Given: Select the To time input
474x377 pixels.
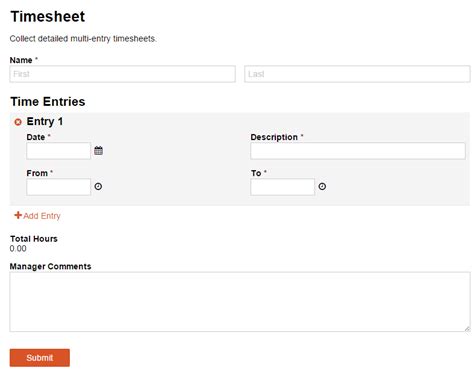Looking at the screenshot, I should (282, 187).
